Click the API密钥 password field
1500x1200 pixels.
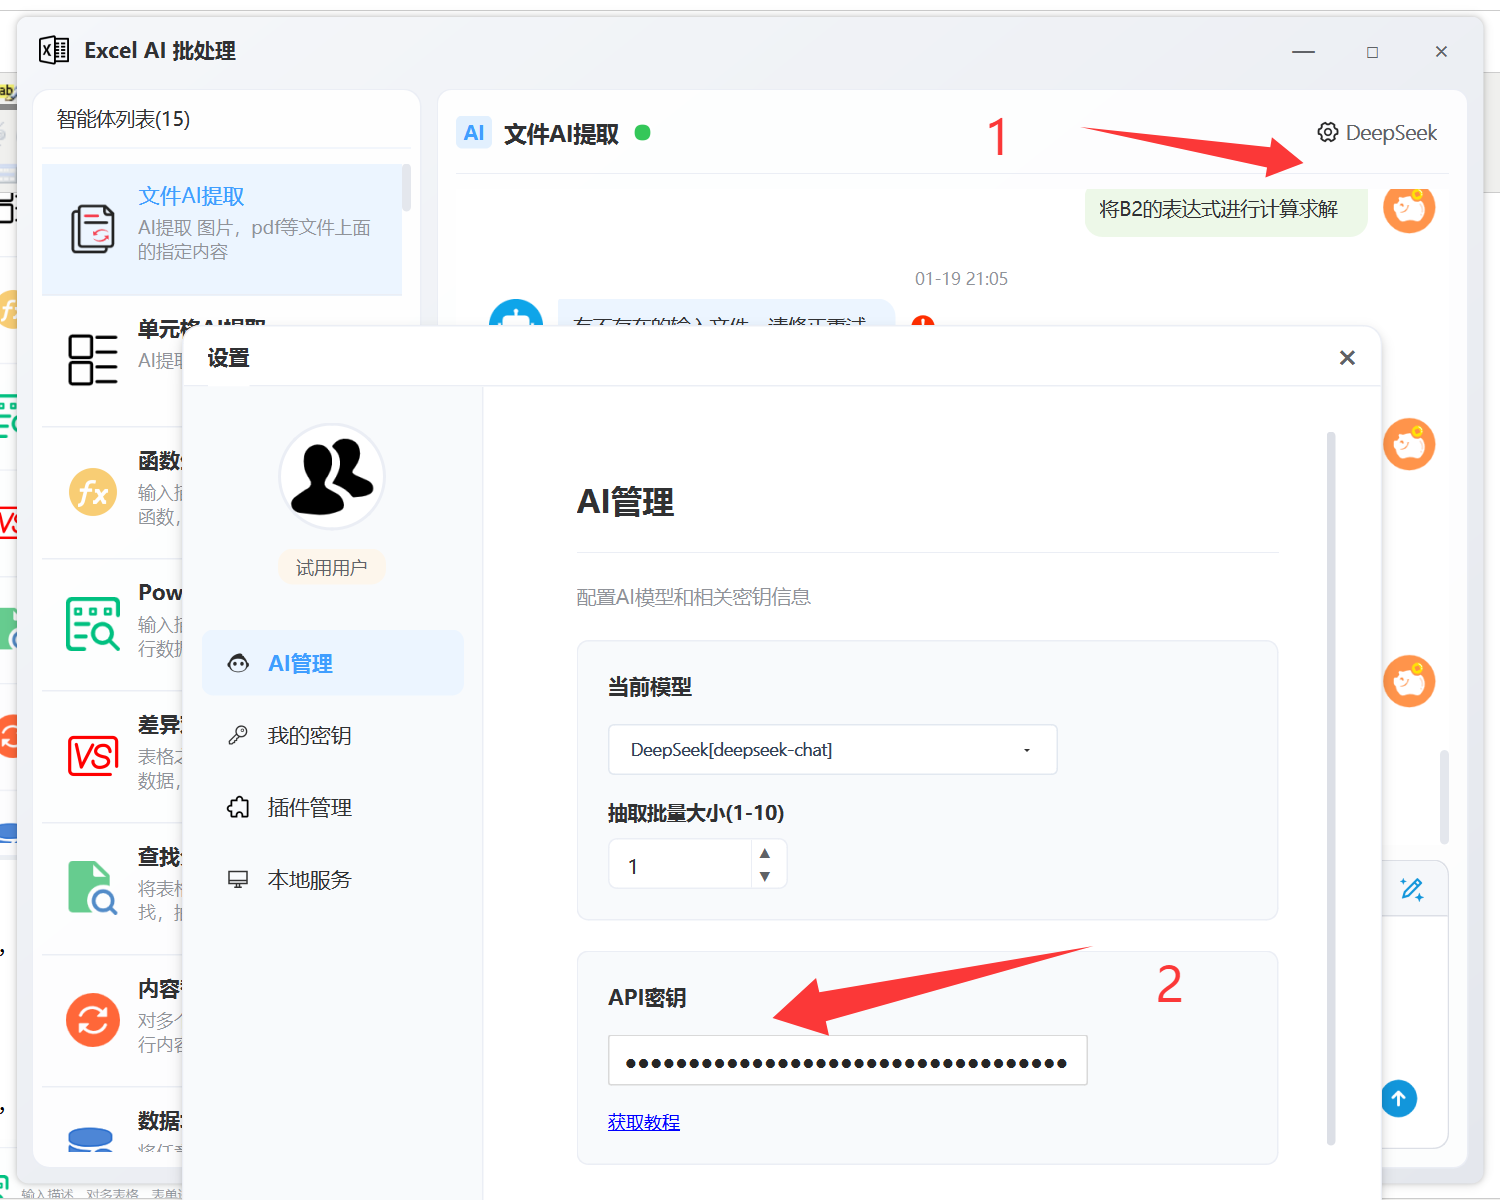tap(848, 1060)
